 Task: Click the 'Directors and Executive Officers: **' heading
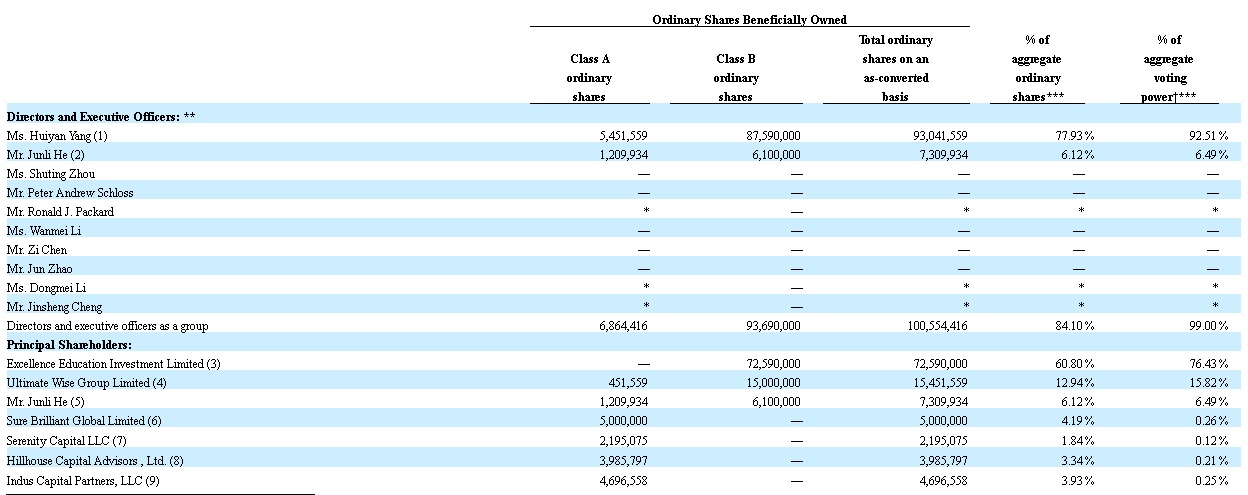pyautogui.click(x=101, y=117)
